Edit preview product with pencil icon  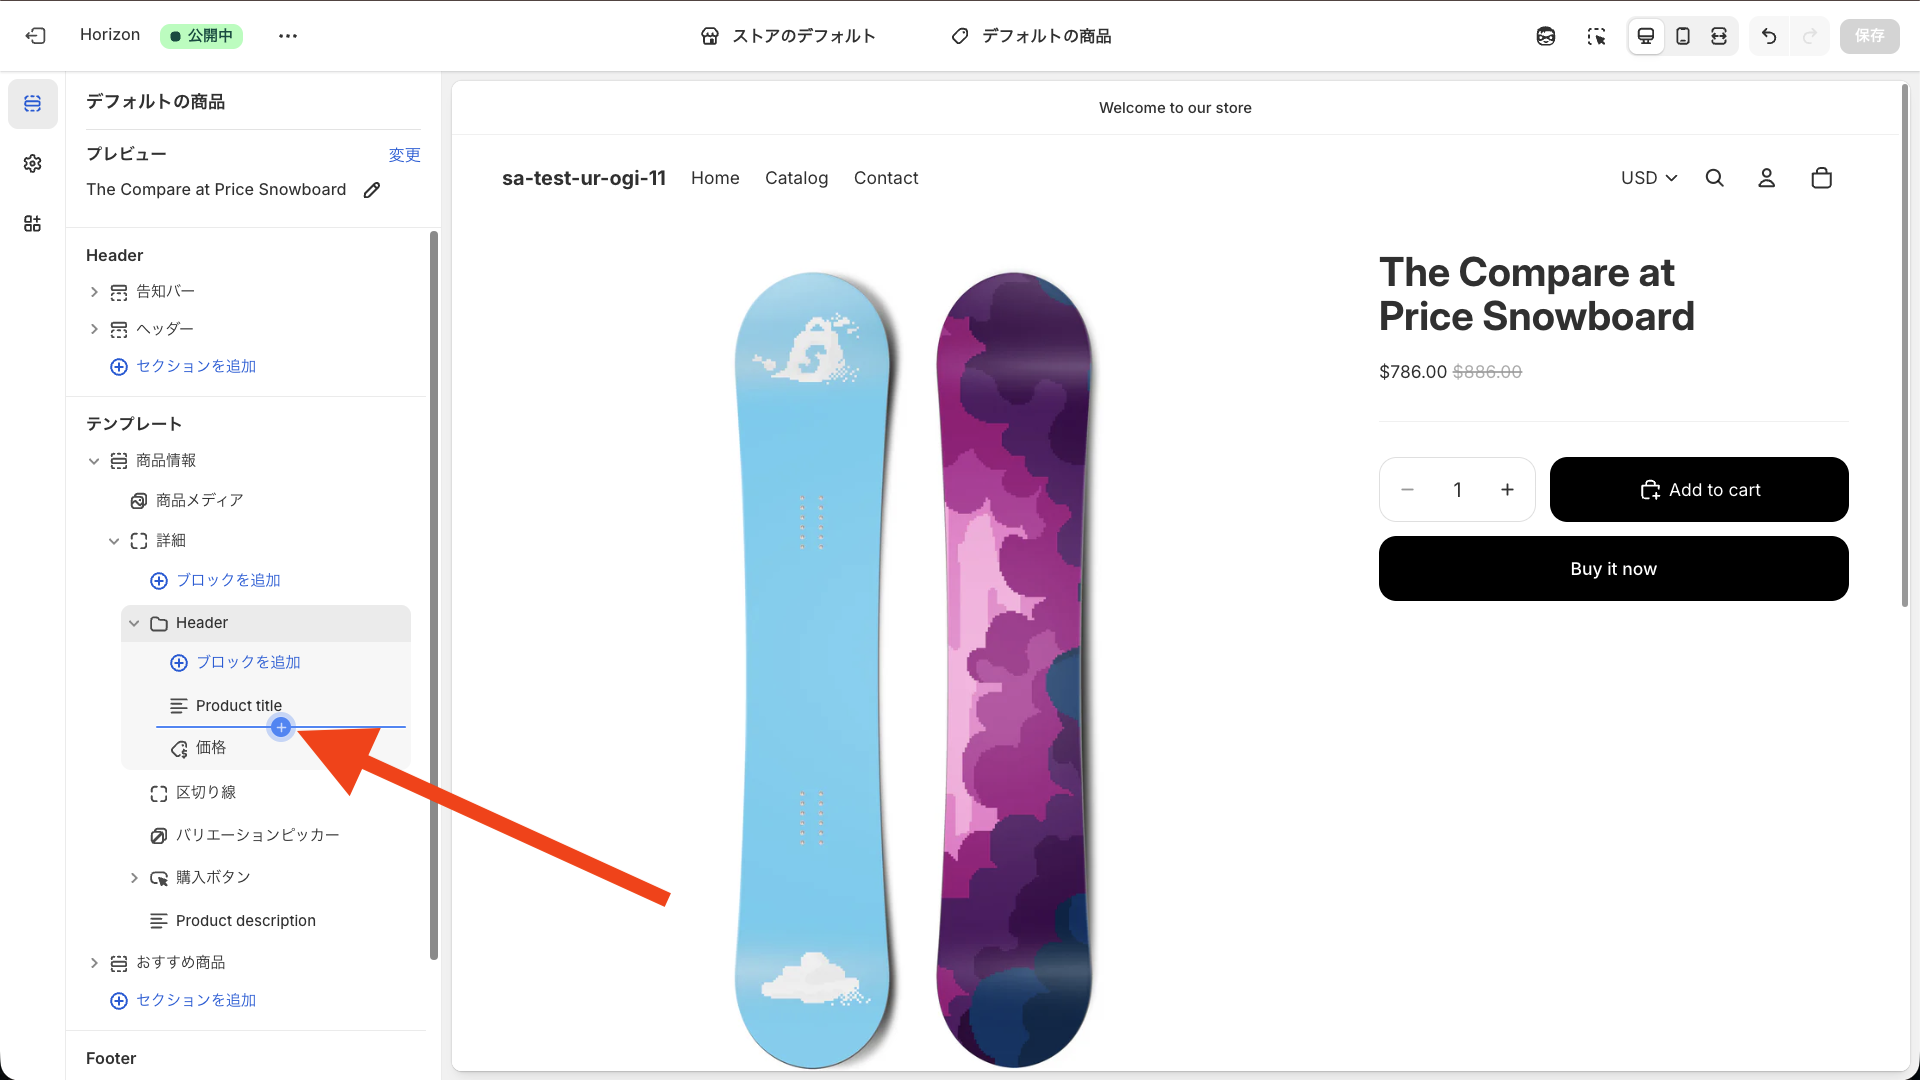[372, 190]
